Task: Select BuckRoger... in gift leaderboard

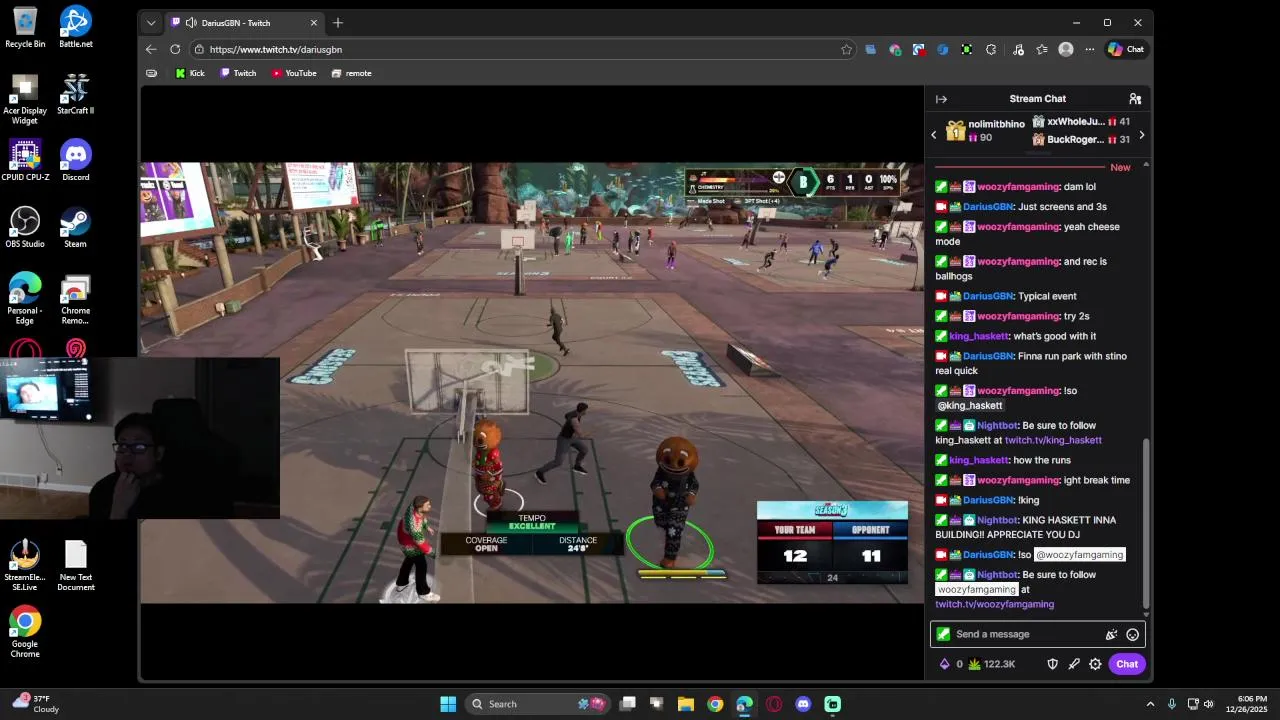Action: tap(1081, 140)
